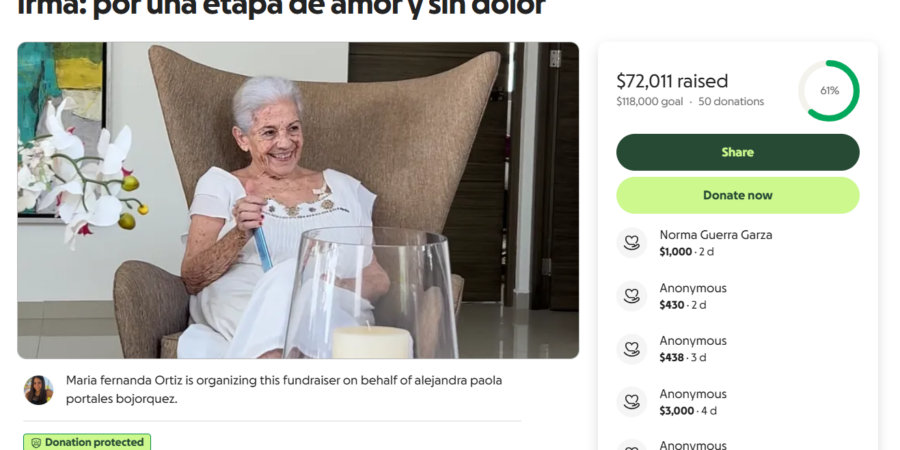This screenshot has width=900, height=450.
Task: Click the shield icon in Donation protected badge
Action: (36, 443)
